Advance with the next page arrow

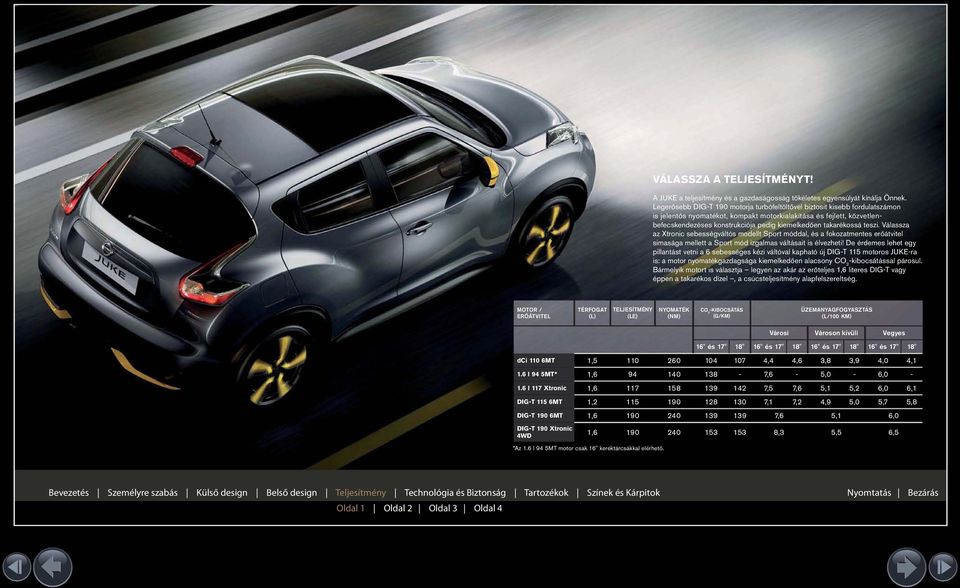(906, 567)
